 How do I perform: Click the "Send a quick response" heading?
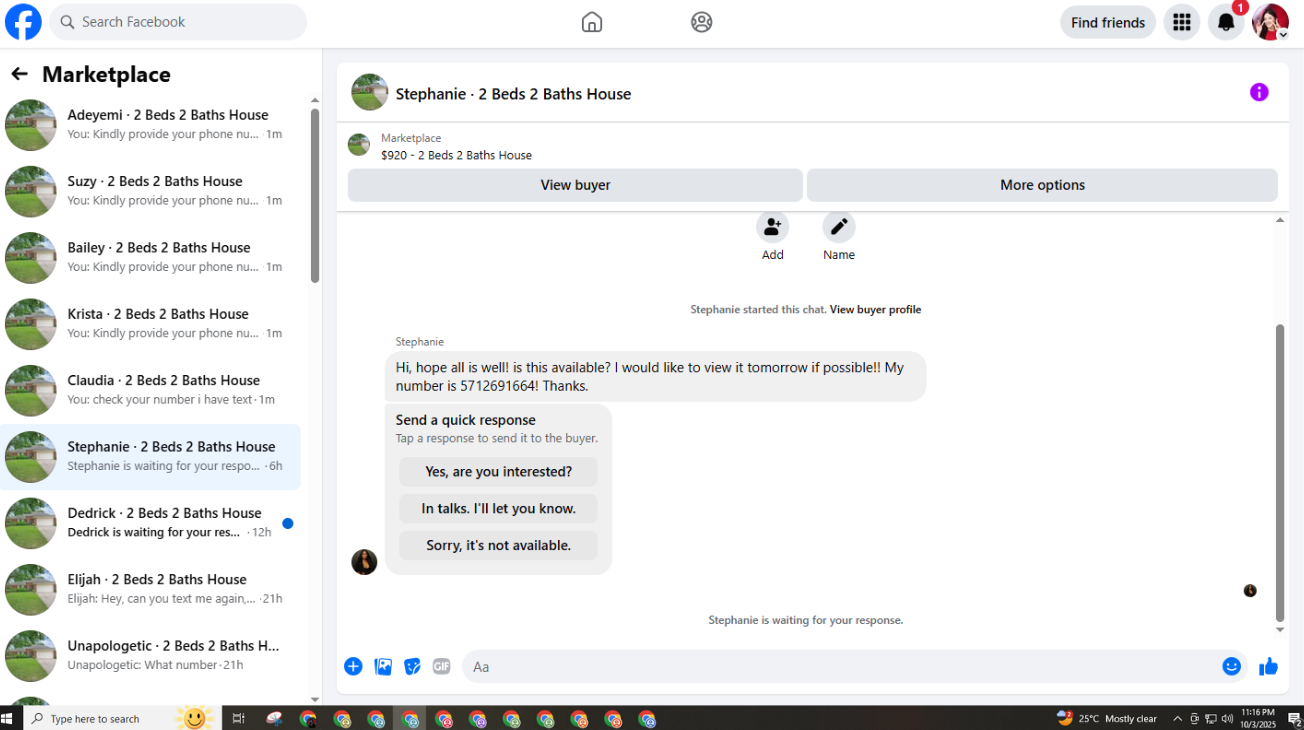coord(466,420)
